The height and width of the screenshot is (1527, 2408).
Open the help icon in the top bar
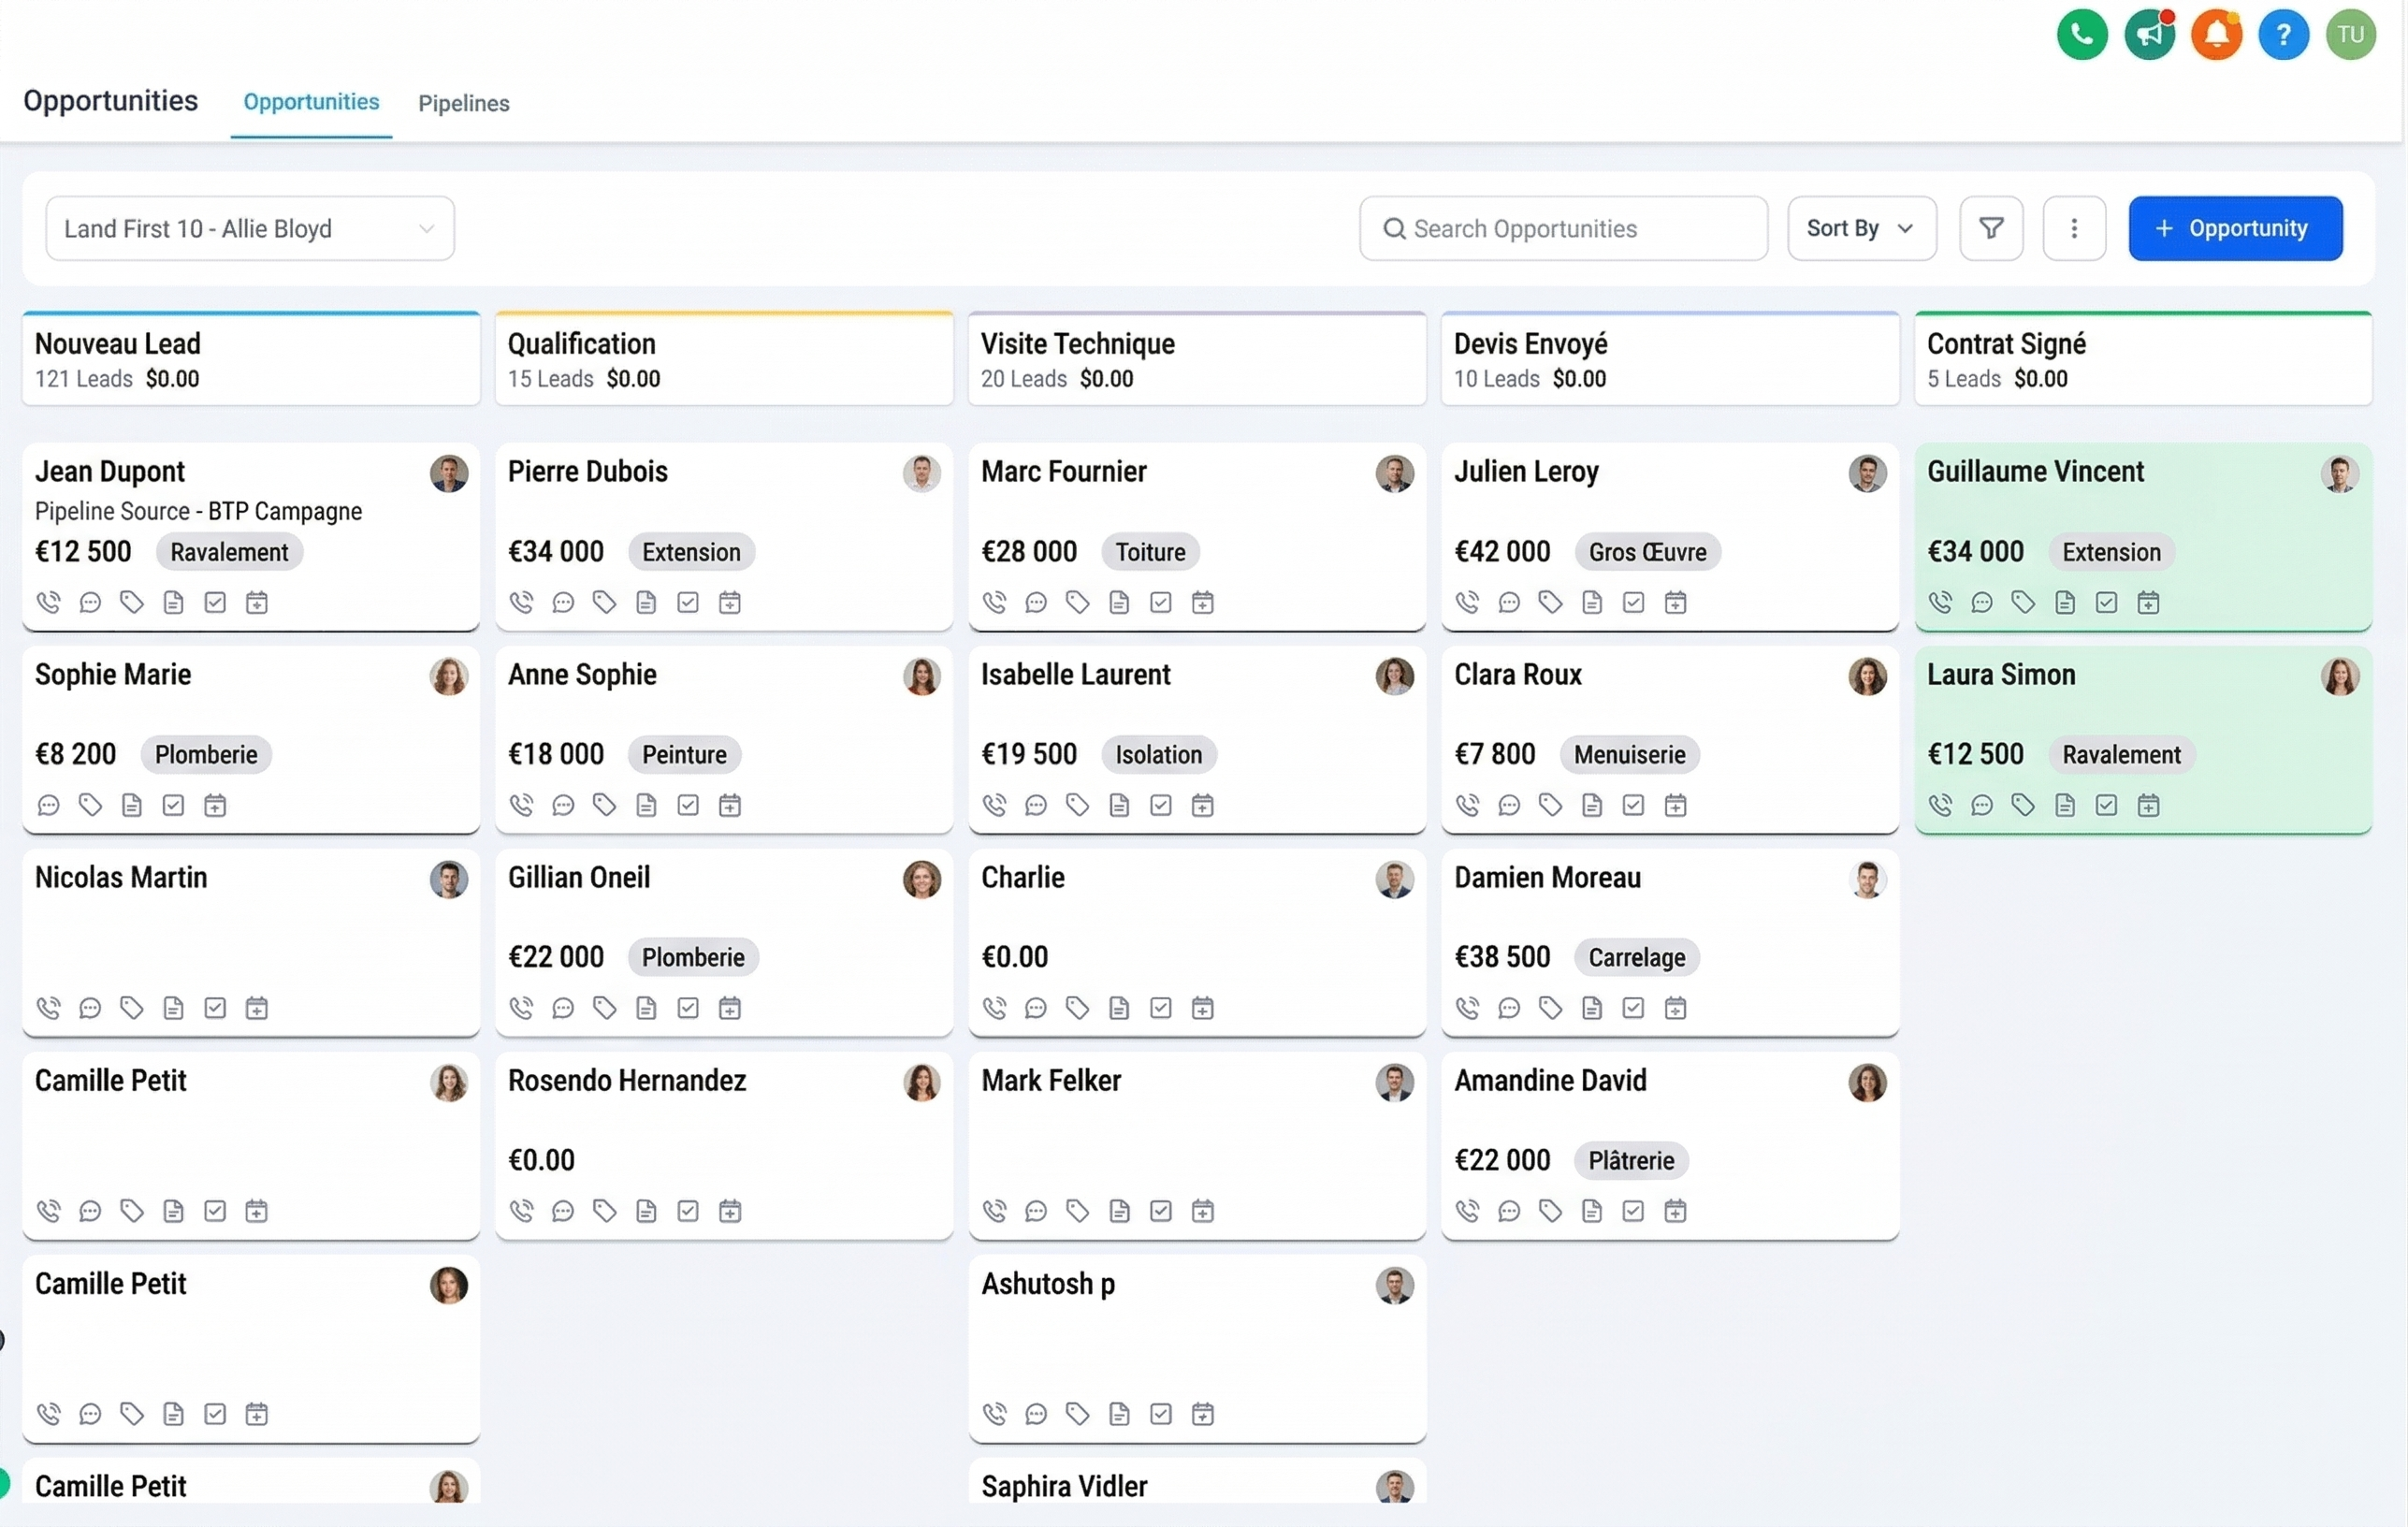point(2284,34)
